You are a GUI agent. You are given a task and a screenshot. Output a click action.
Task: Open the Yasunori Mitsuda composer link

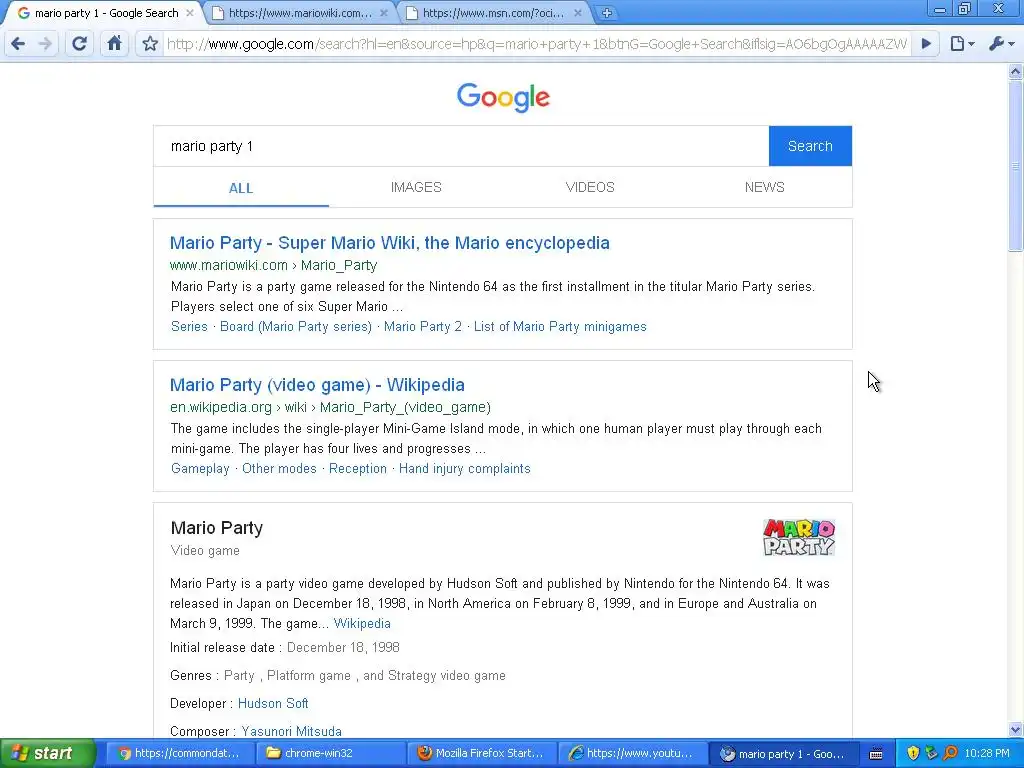pos(291,731)
